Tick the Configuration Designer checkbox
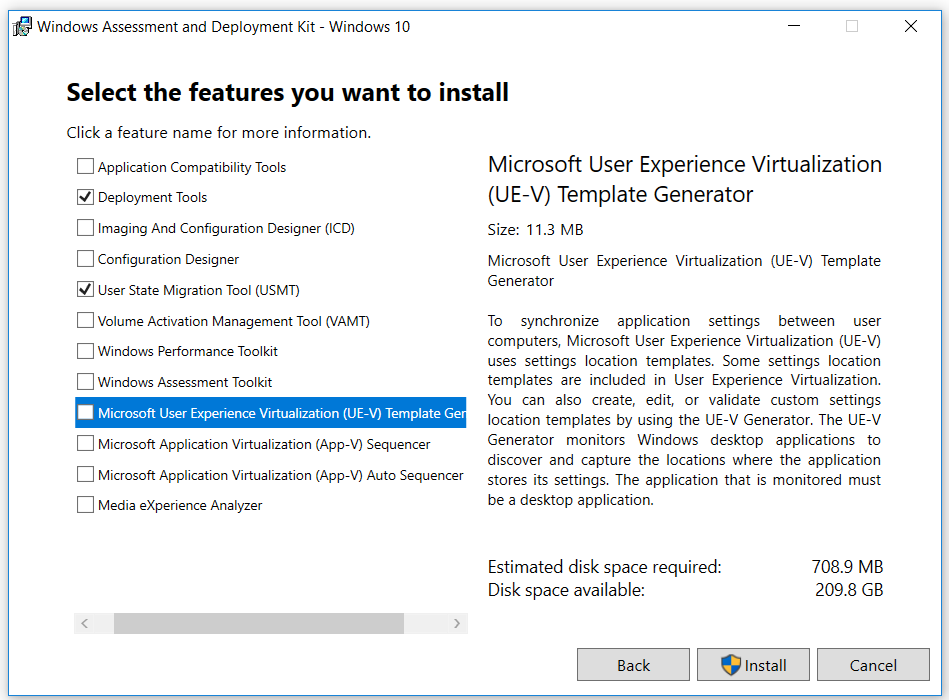949x700 pixels. tap(85, 259)
